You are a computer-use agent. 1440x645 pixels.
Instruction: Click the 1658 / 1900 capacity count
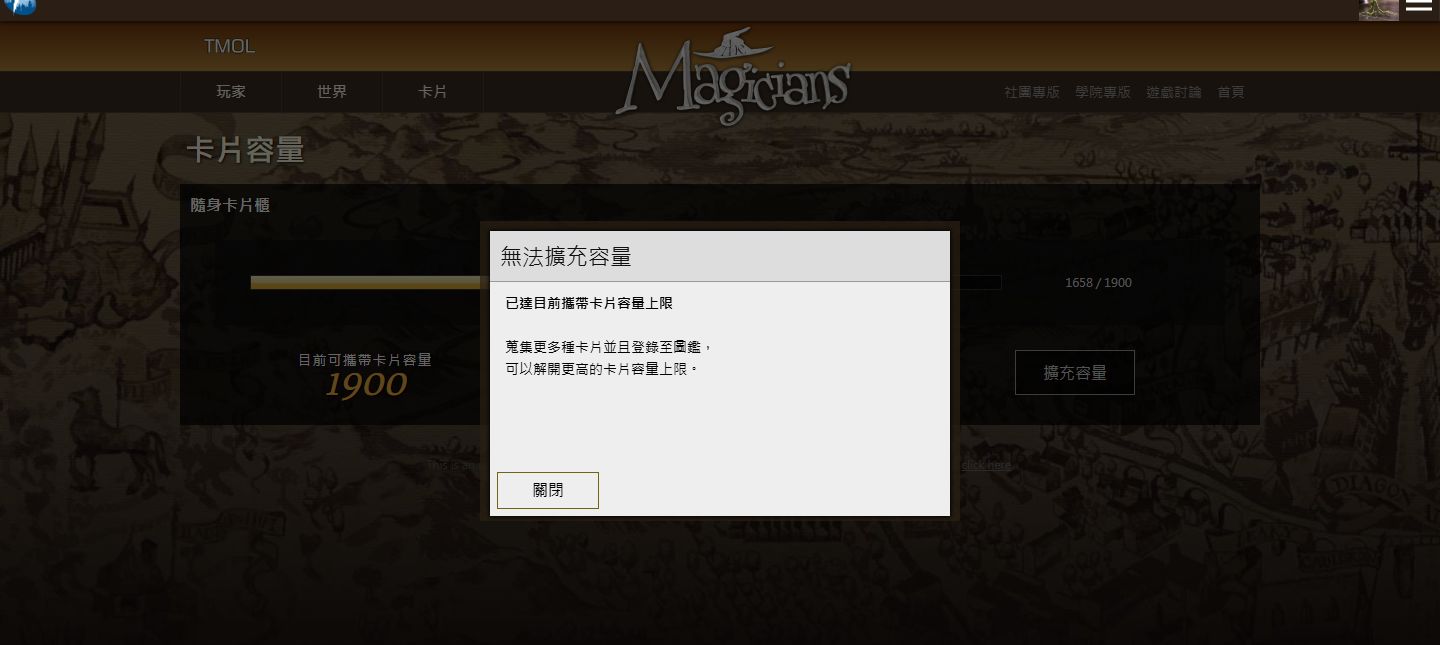(x=1098, y=283)
